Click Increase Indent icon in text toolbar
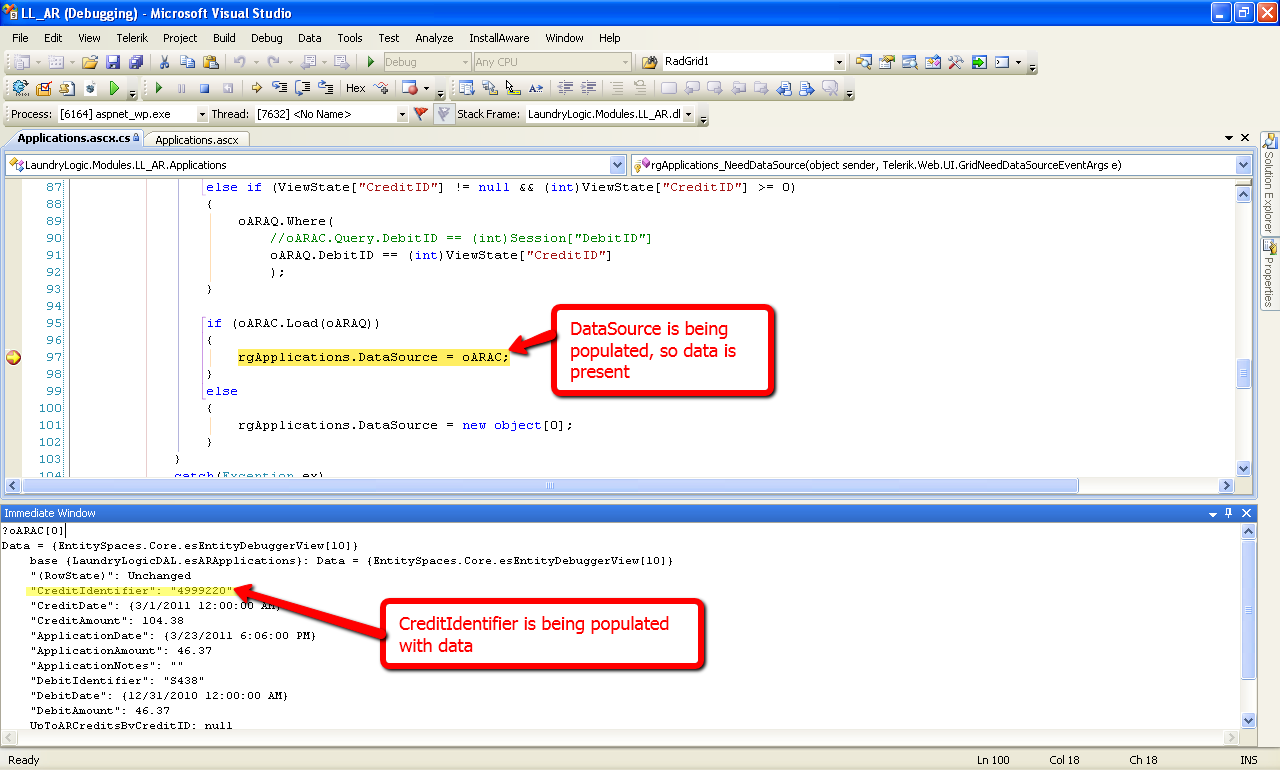The image size is (1280, 770). click(589, 88)
